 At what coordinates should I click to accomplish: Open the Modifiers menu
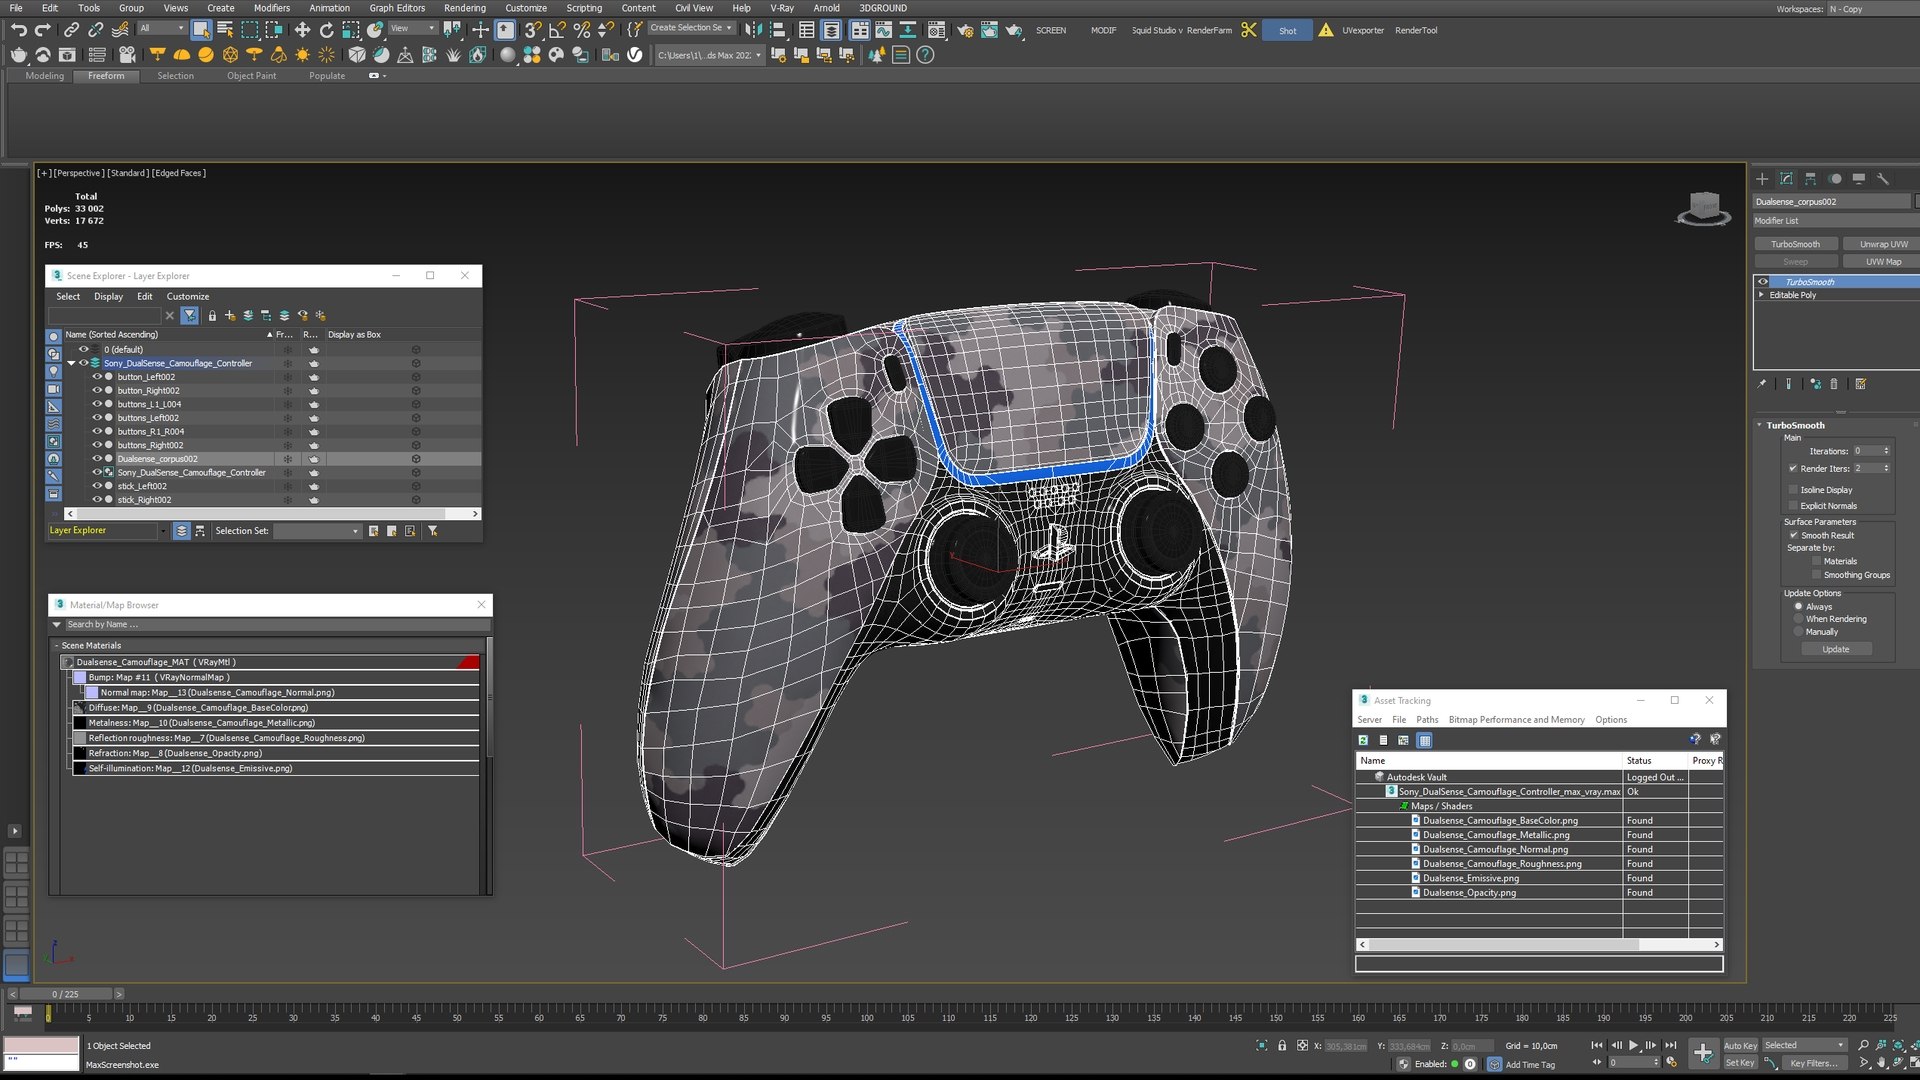point(272,8)
